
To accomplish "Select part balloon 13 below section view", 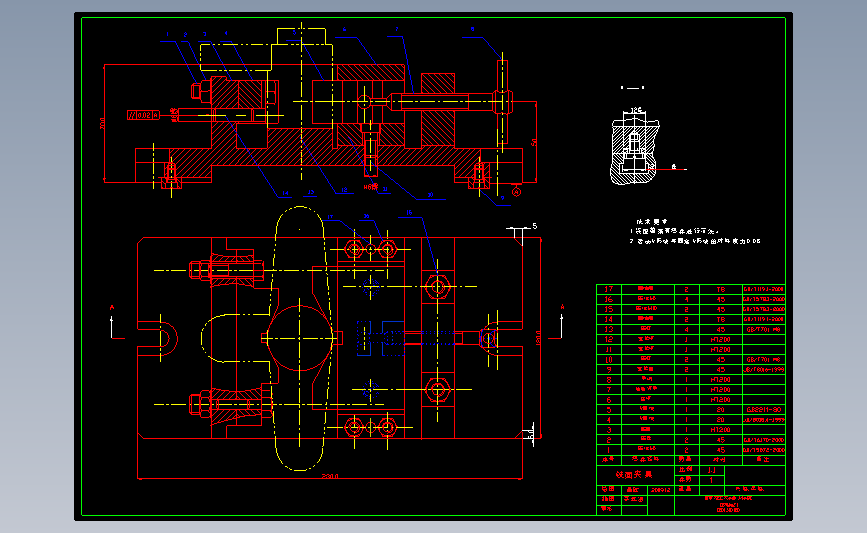I will (x=311, y=193).
